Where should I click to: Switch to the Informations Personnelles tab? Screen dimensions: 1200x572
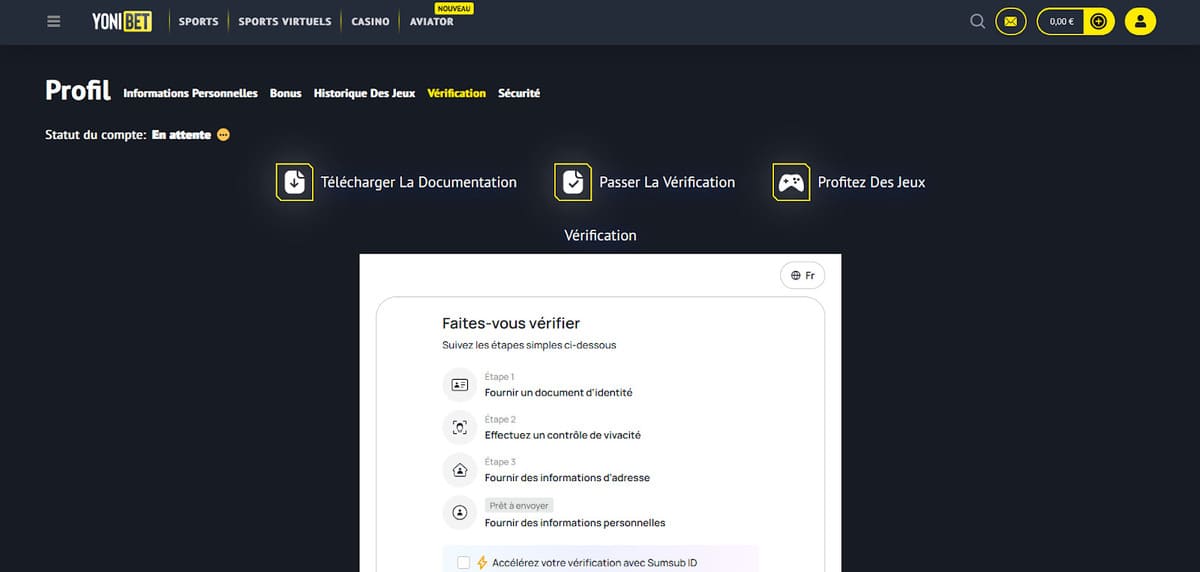coord(190,93)
